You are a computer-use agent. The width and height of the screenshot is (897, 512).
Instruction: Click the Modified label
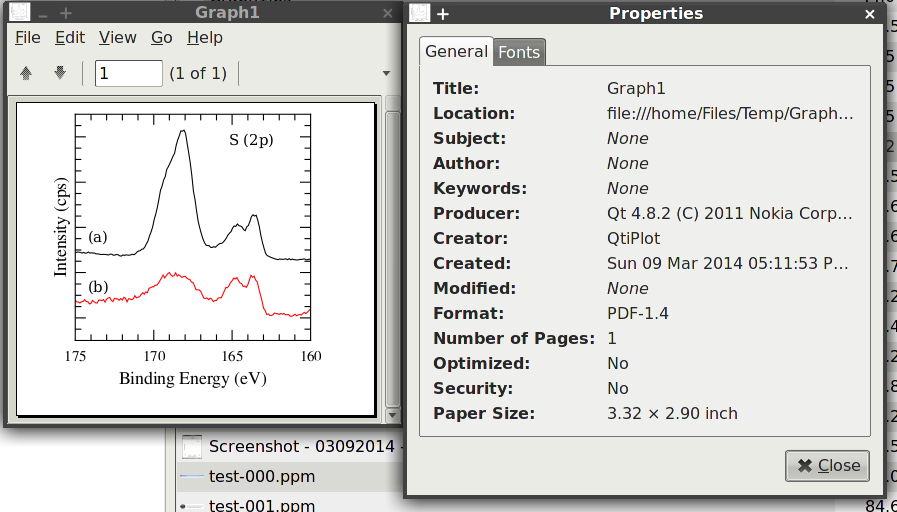coord(474,288)
